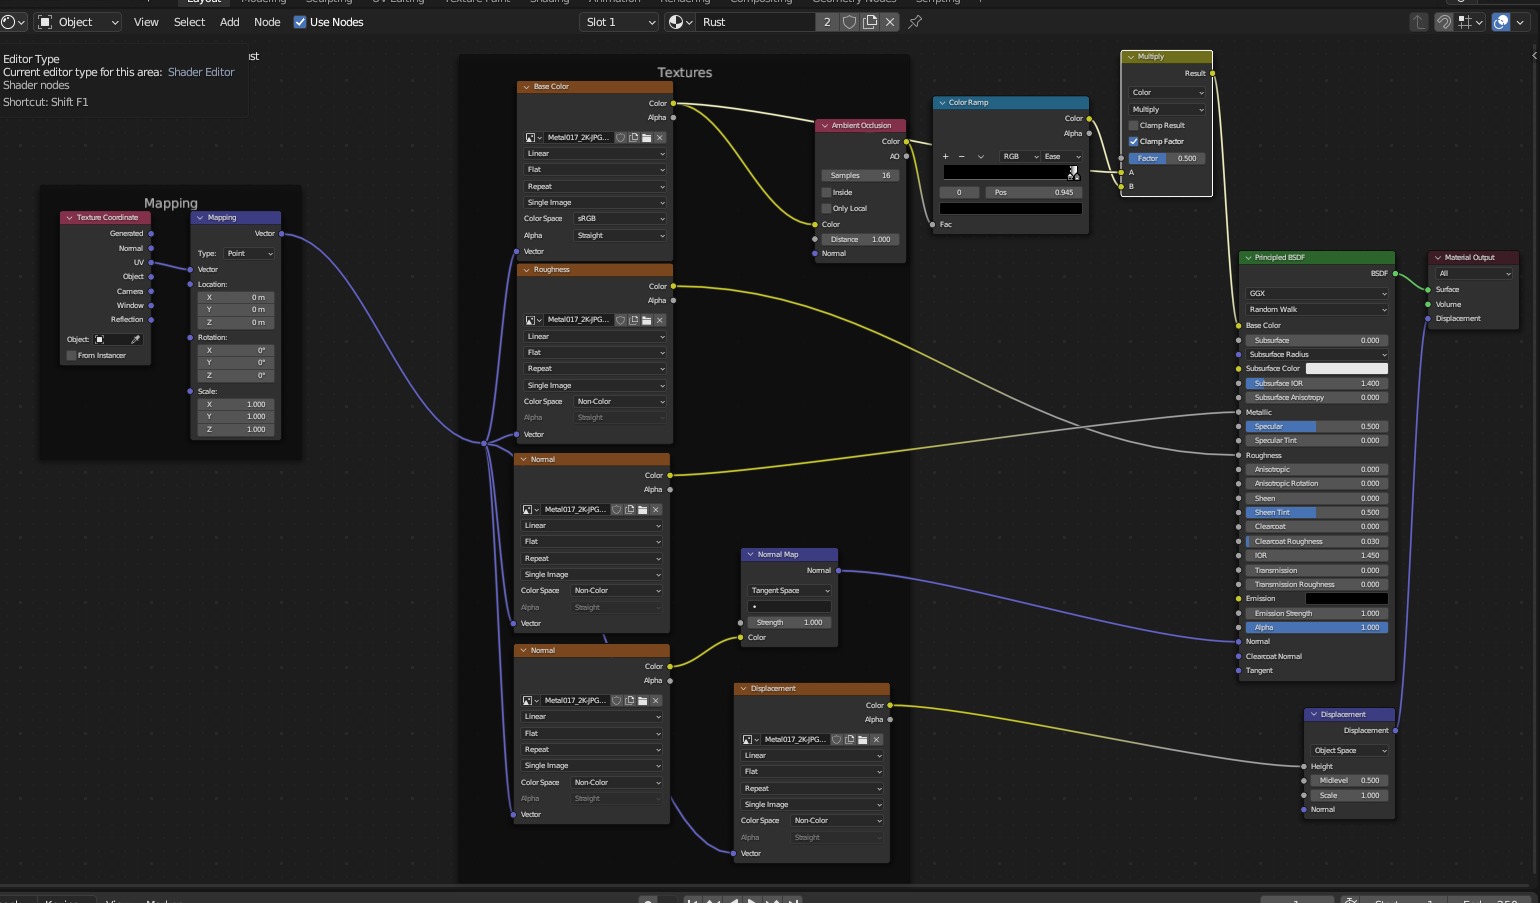1540x903 pixels.
Task: Click the Emission black color swatch
Action: (x=1347, y=598)
